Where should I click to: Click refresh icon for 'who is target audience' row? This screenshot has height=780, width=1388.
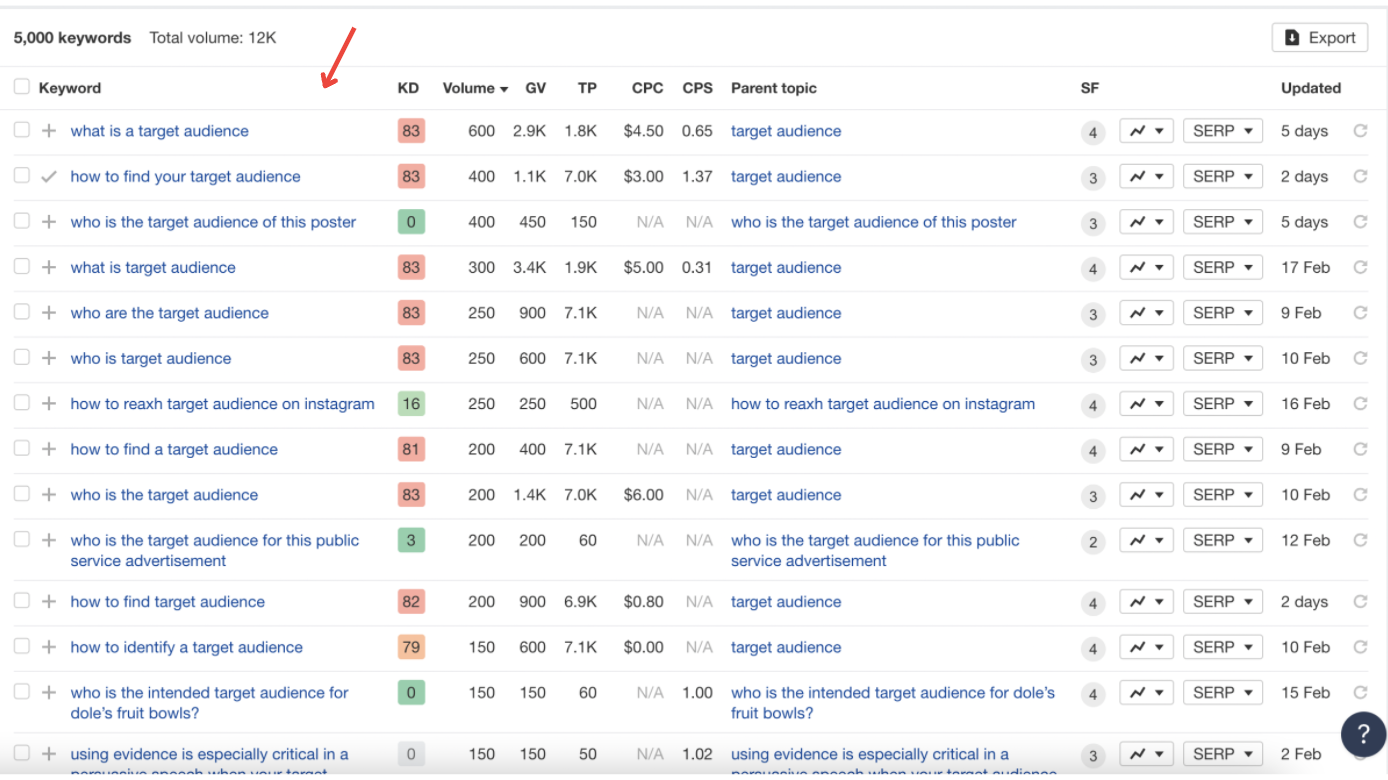[1360, 358]
